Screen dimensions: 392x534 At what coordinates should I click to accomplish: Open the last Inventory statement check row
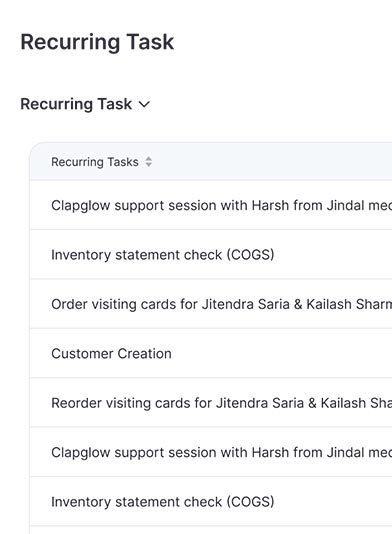tap(211, 501)
